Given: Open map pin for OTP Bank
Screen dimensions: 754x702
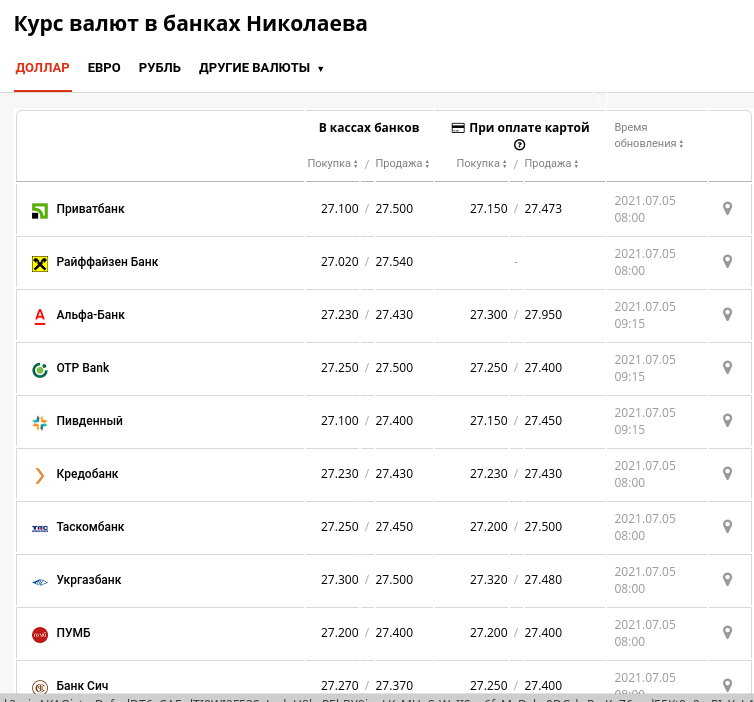Looking at the screenshot, I should 728,367.
